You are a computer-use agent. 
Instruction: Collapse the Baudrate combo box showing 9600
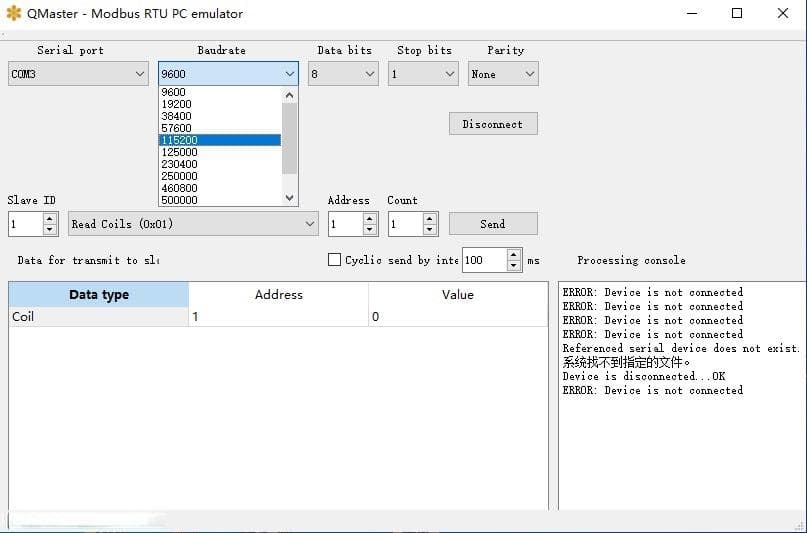coord(228,74)
